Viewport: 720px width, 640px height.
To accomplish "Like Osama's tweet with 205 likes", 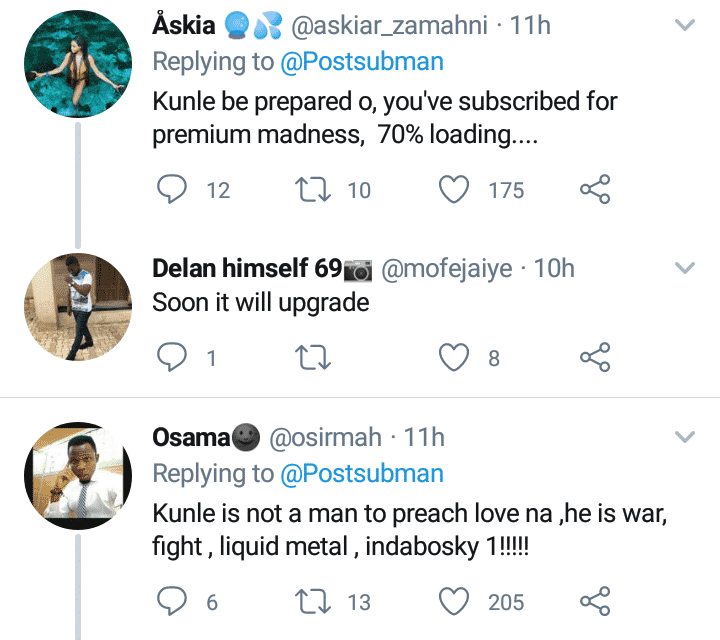I will pyautogui.click(x=456, y=601).
